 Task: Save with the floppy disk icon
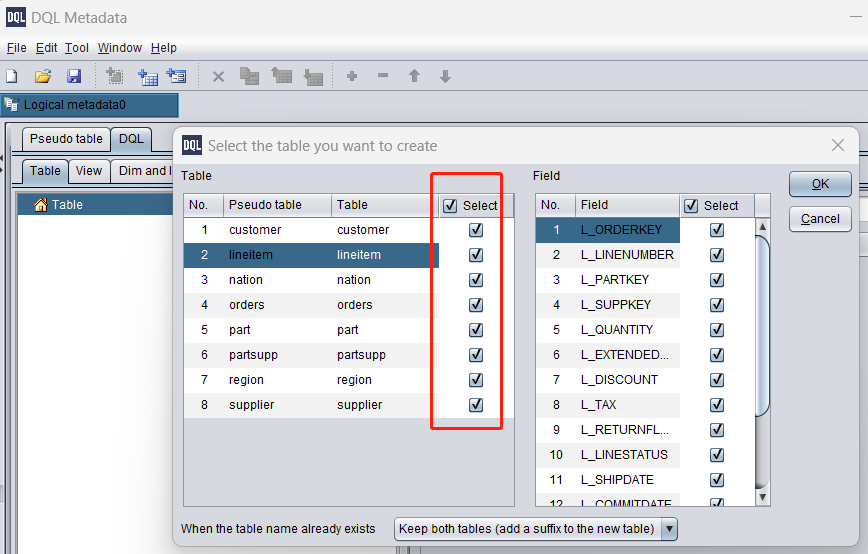pyautogui.click(x=74, y=76)
